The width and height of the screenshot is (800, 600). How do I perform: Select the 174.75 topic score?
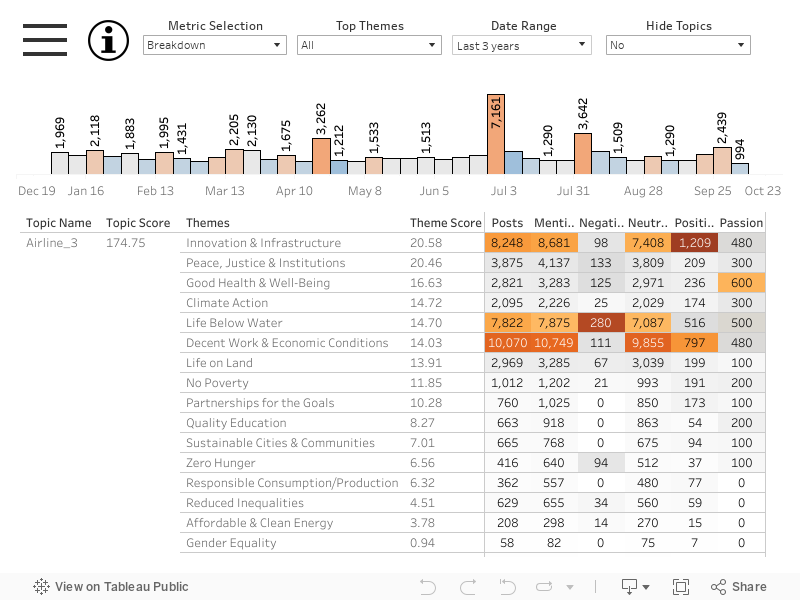coord(126,243)
